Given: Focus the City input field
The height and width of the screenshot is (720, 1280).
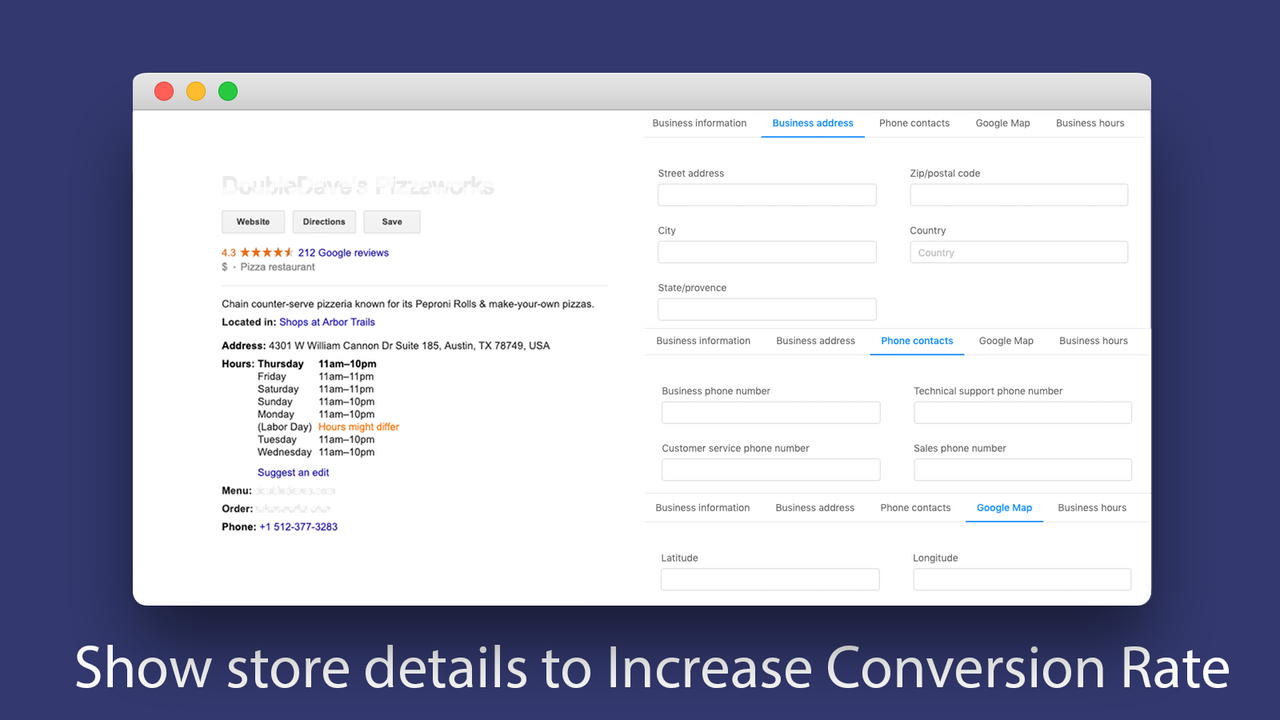Looking at the screenshot, I should [x=767, y=252].
